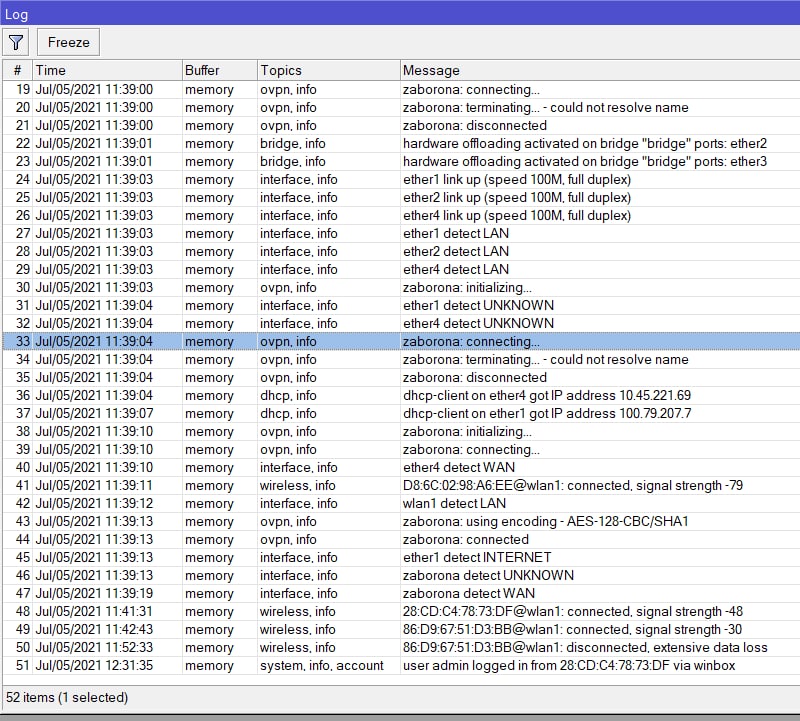
Task: Click the Log window title
Action: click(x=16, y=14)
